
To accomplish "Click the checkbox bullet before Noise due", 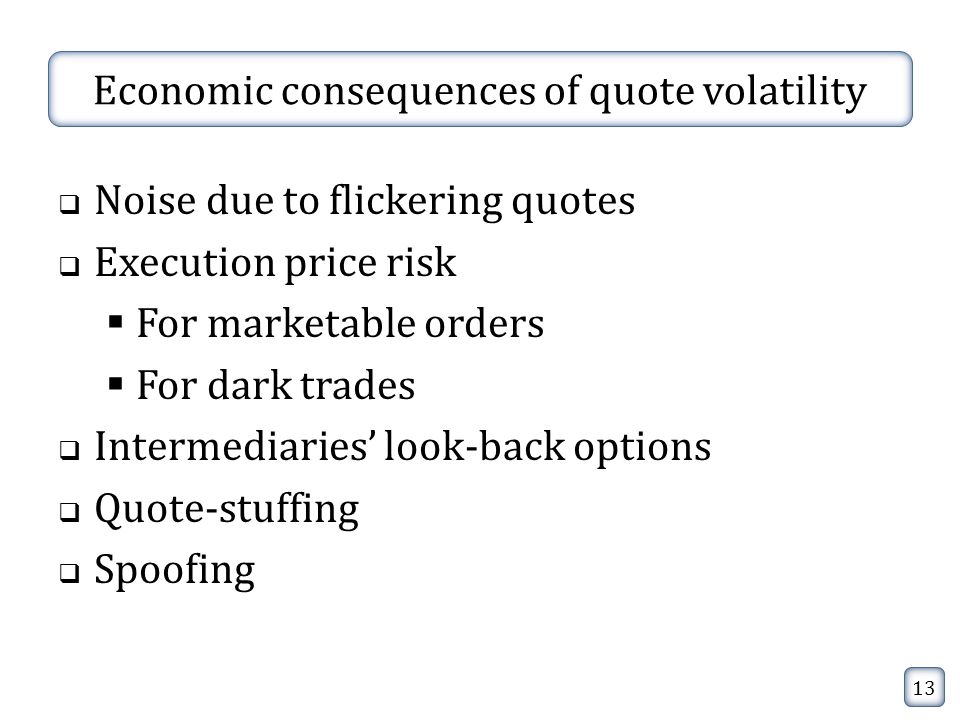I will (x=70, y=204).
